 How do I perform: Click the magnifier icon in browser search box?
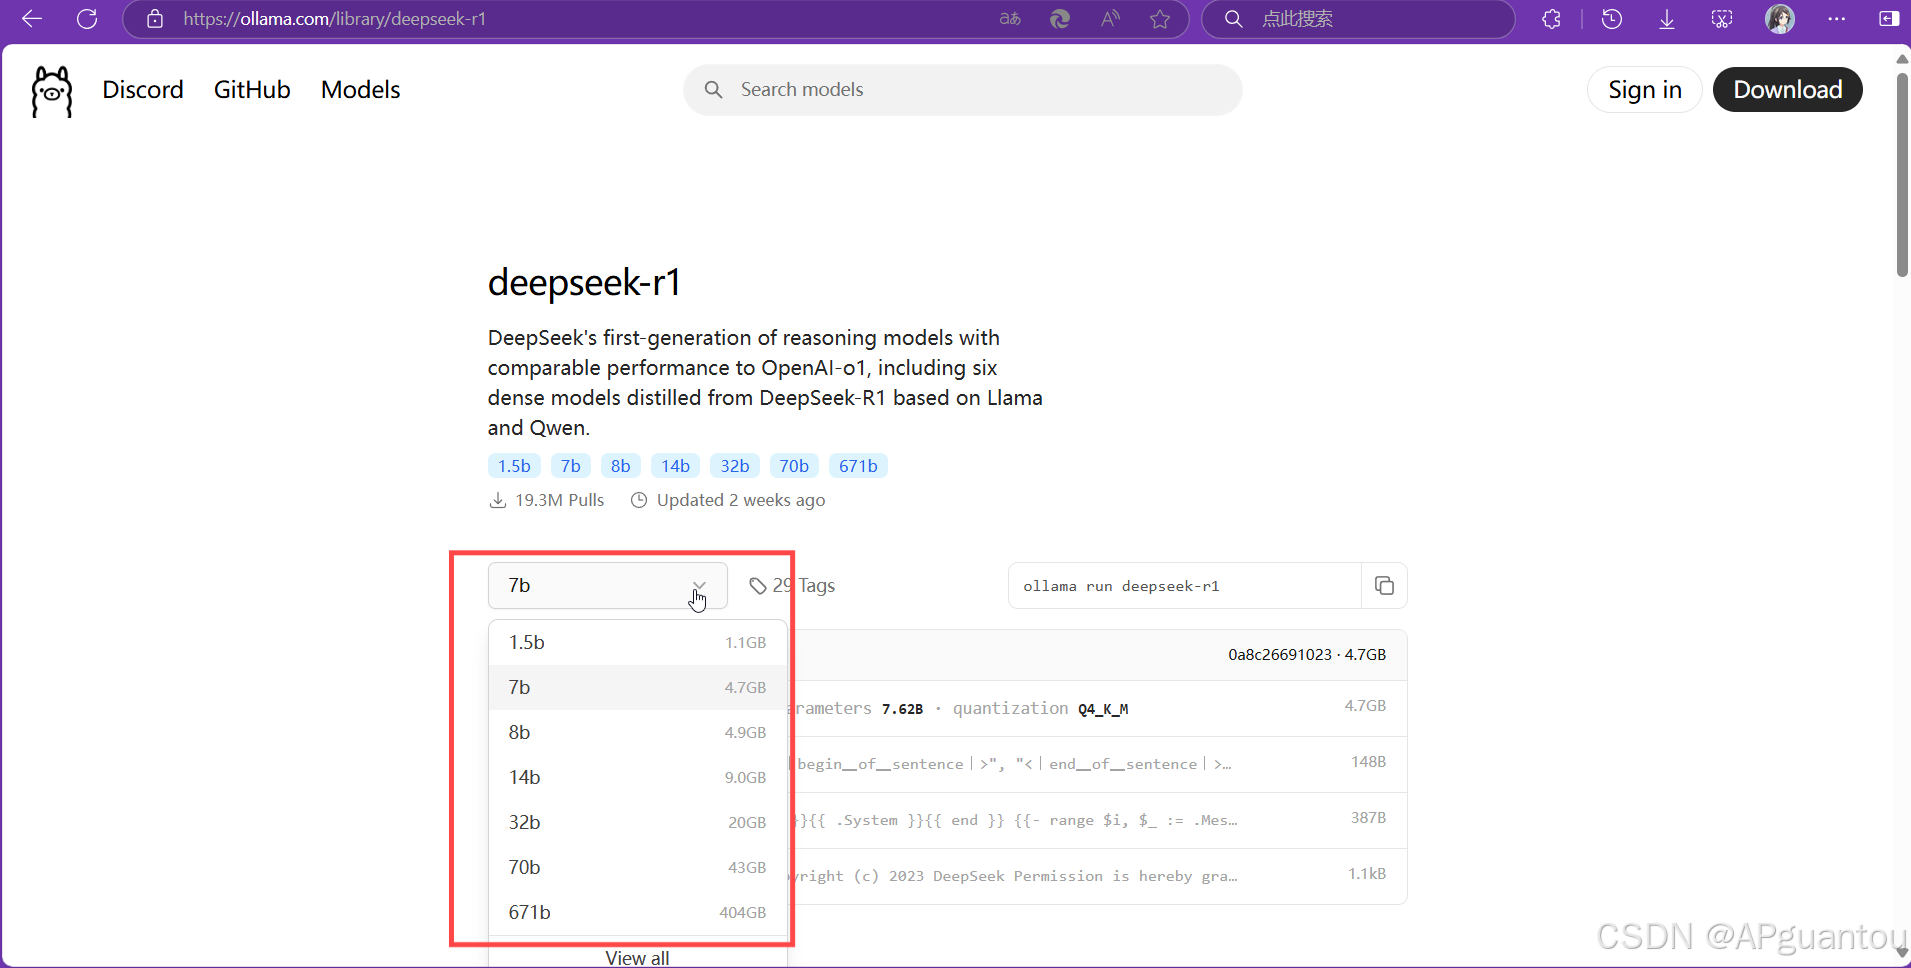pyautogui.click(x=1234, y=19)
